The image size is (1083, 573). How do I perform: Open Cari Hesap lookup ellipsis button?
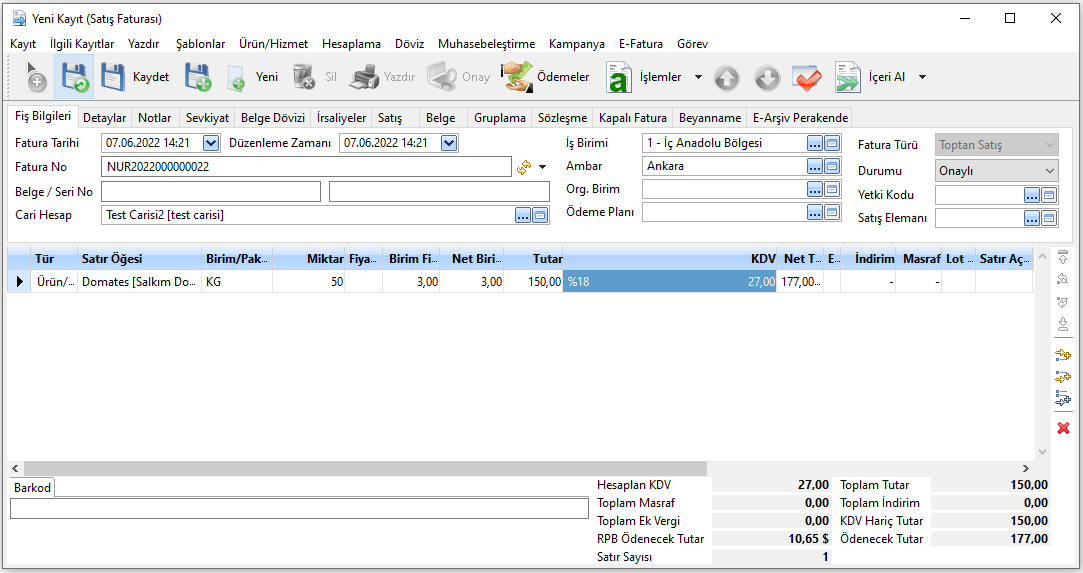pyautogui.click(x=523, y=215)
